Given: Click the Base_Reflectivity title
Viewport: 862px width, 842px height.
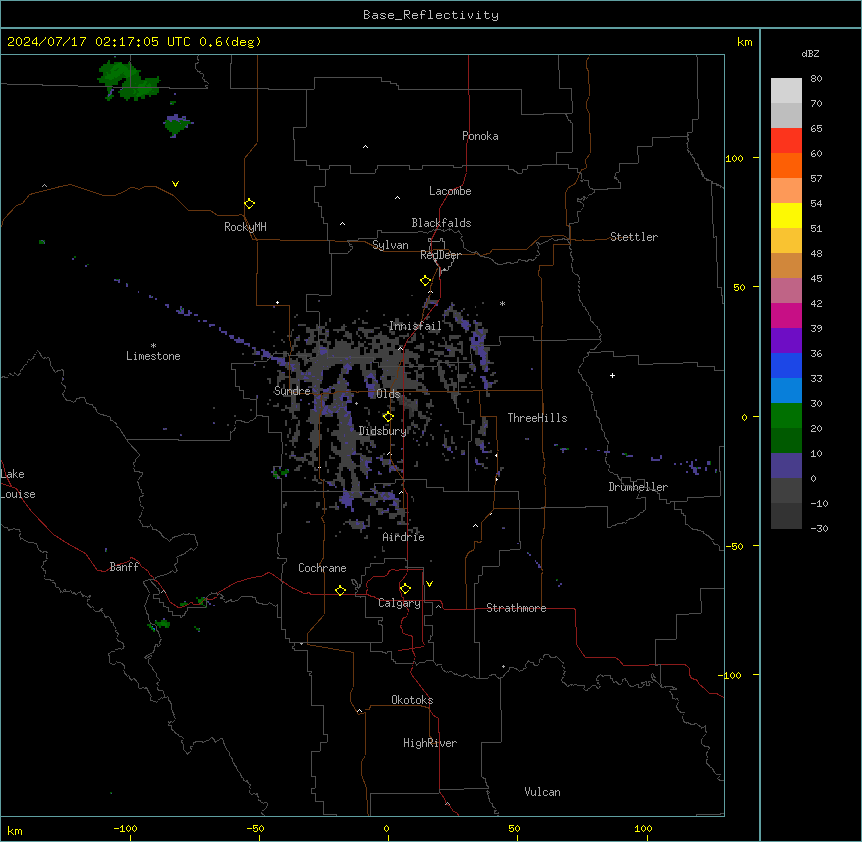Looking at the screenshot, I should pos(431,15).
